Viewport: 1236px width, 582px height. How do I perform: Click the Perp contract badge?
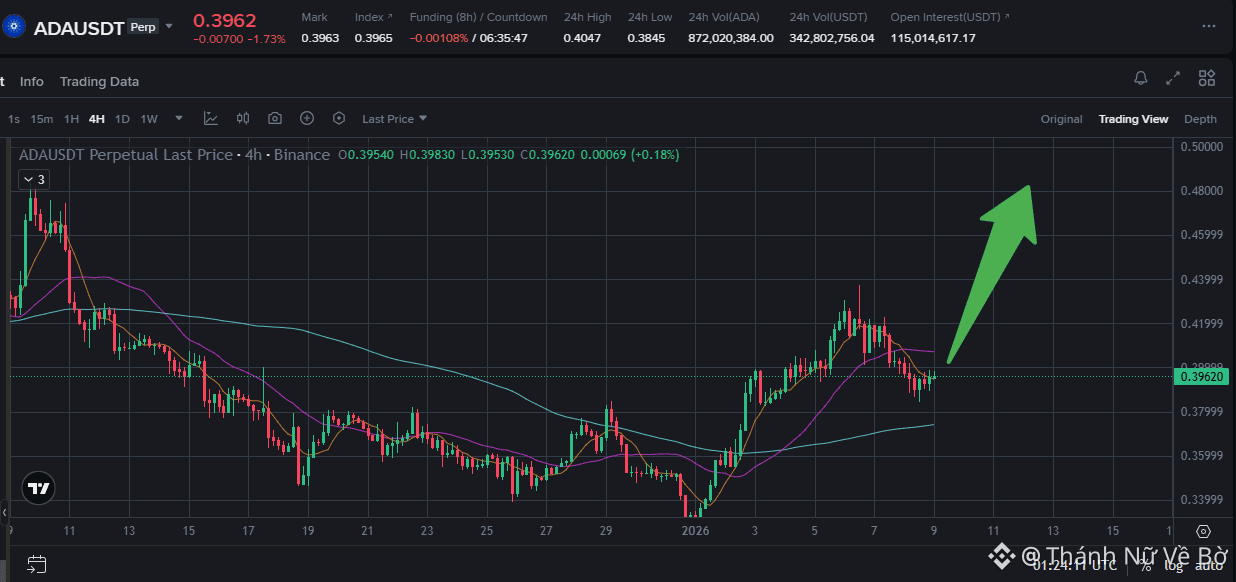tap(143, 27)
